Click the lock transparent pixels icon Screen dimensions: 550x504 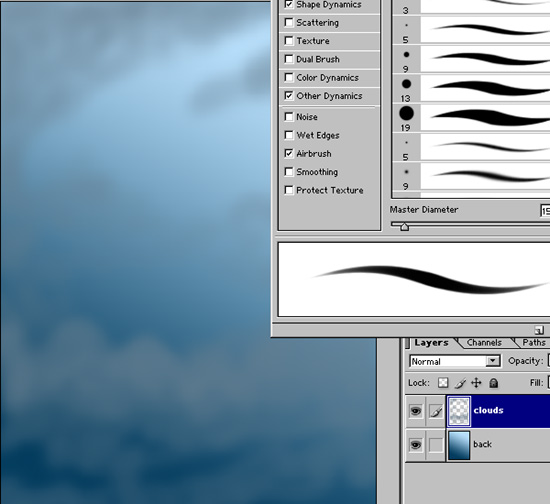pos(443,383)
